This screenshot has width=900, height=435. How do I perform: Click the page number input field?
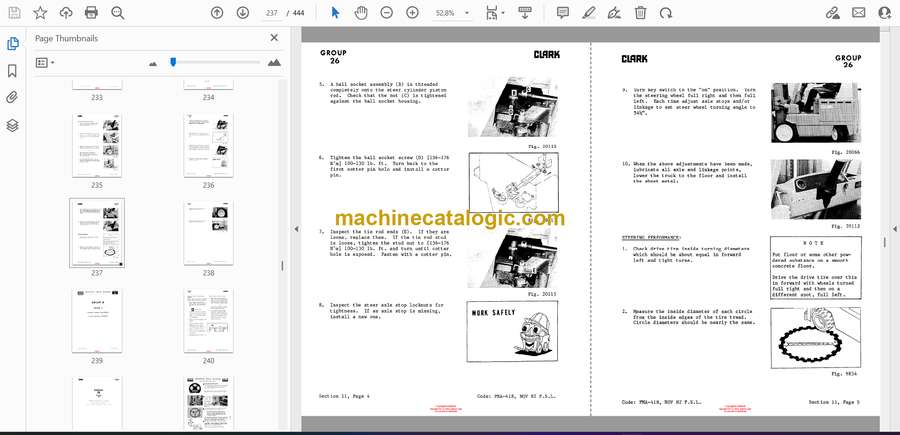273,13
